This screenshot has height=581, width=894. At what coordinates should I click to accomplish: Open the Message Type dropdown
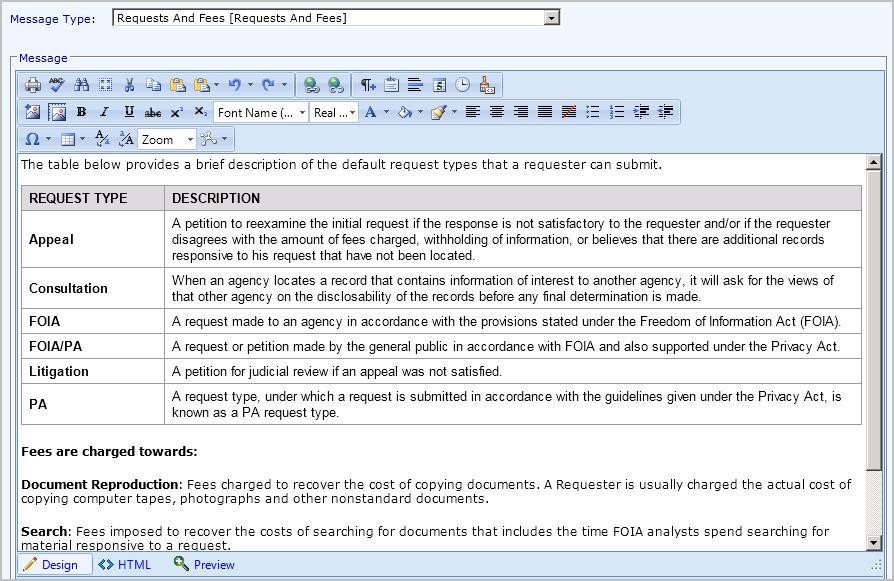tap(551, 18)
